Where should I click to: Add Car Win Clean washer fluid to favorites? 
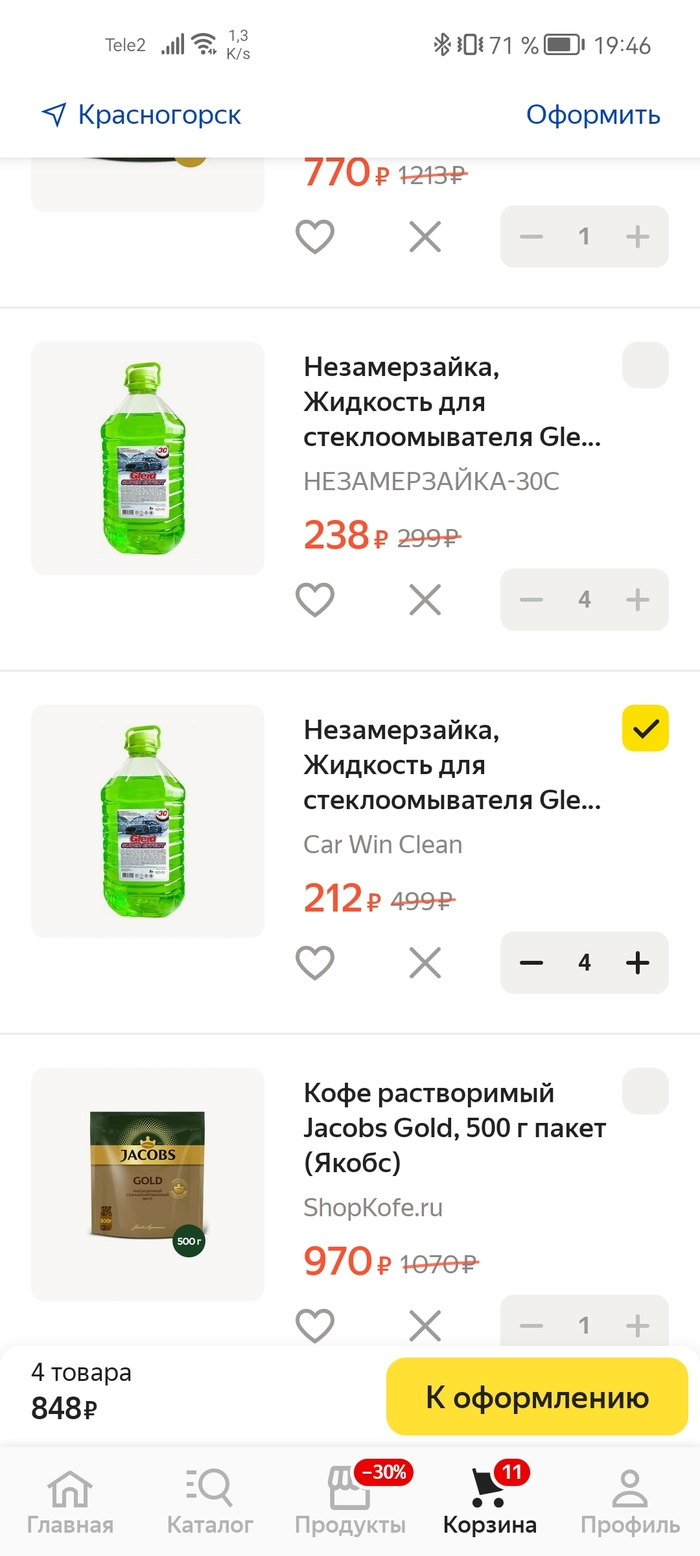point(314,962)
